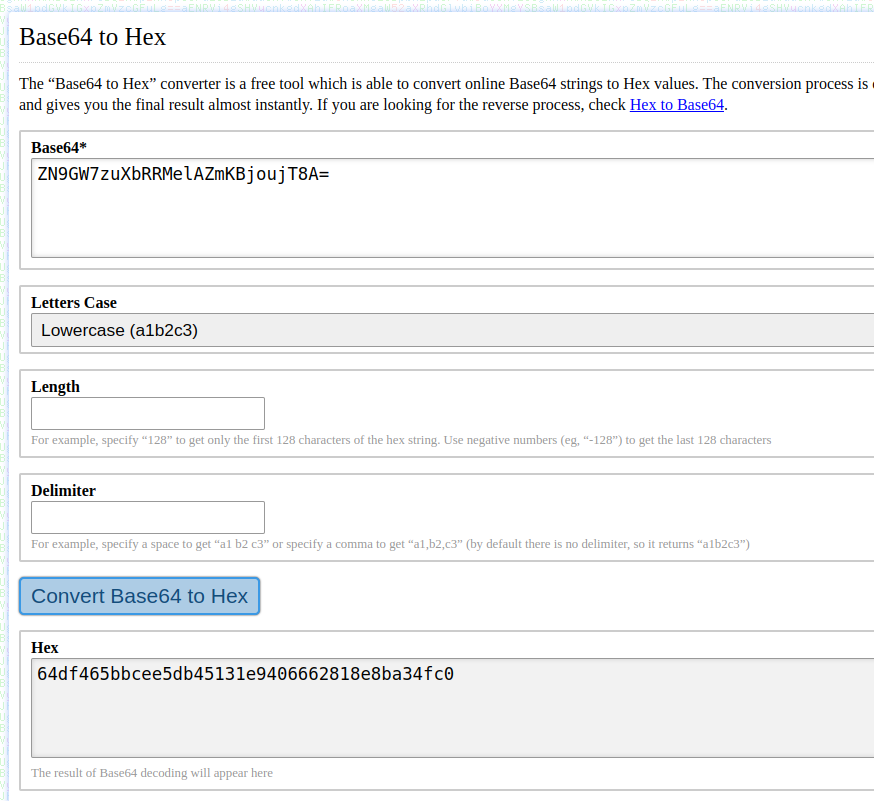The width and height of the screenshot is (874, 801).
Task: Click the Convert Base64 to Hex button
Action: pos(139,596)
